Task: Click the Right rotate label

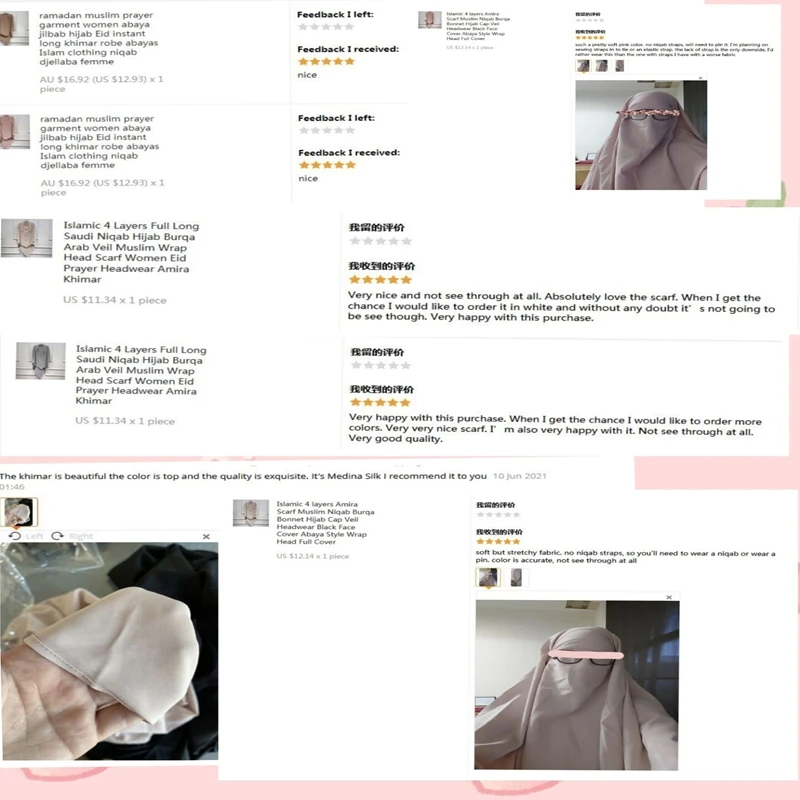Action: (x=81, y=536)
